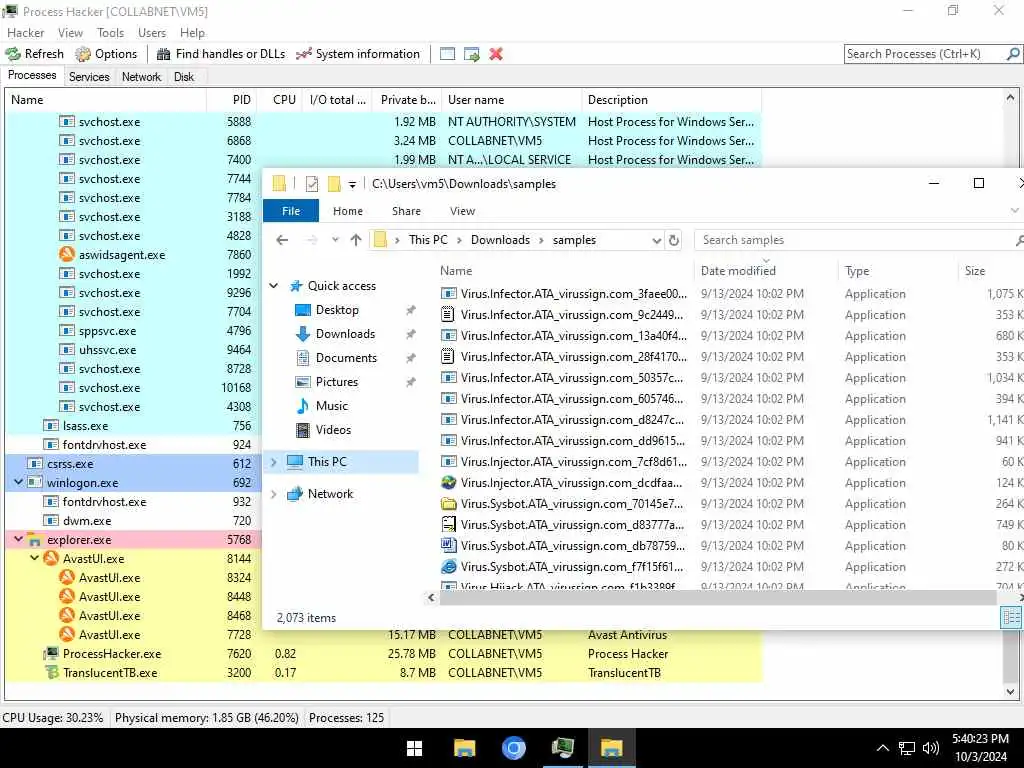Open address bar history dropdown
This screenshot has width=1024, height=768.
(x=656, y=240)
